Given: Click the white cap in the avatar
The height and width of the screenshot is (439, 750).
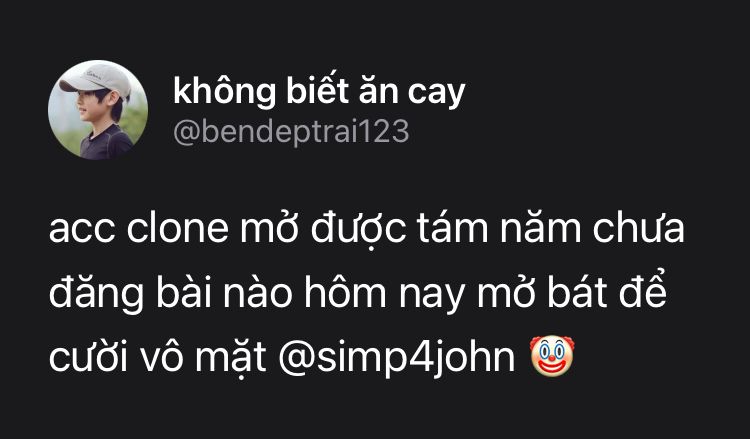Looking at the screenshot, I should pos(97,79).
